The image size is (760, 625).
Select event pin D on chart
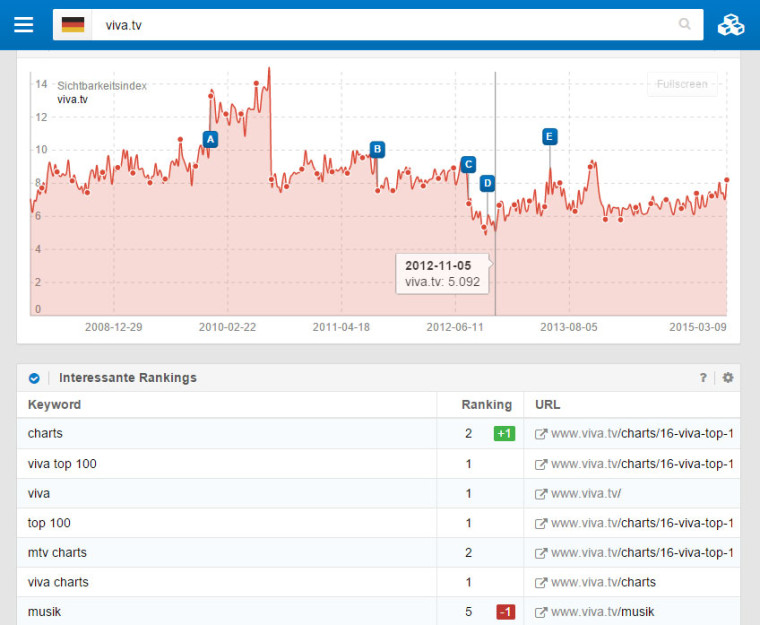click(x=487, y=183)
